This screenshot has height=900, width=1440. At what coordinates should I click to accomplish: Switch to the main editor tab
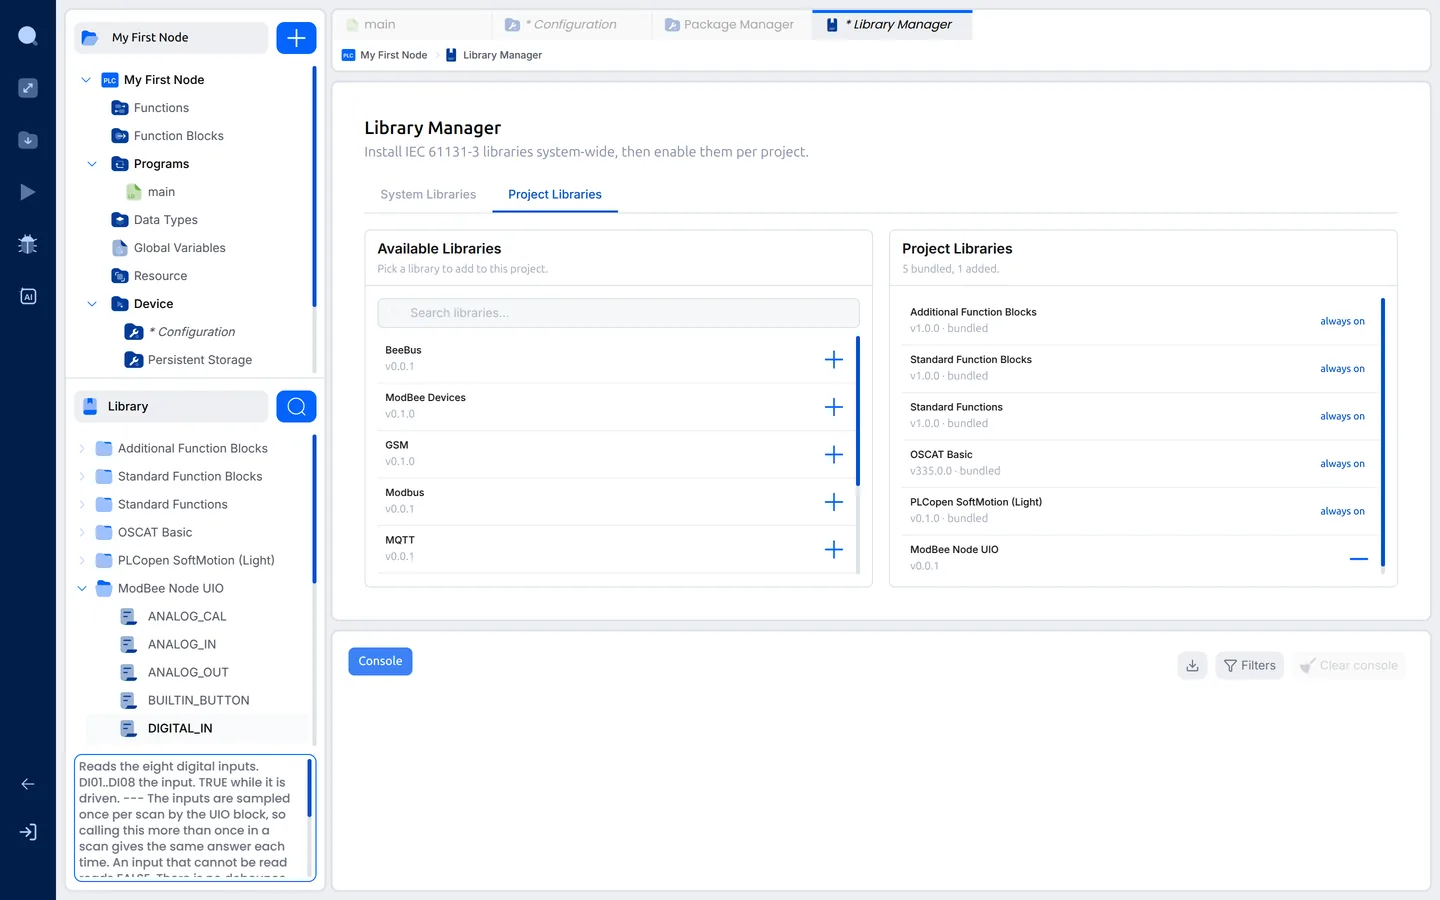click(412, 25)
